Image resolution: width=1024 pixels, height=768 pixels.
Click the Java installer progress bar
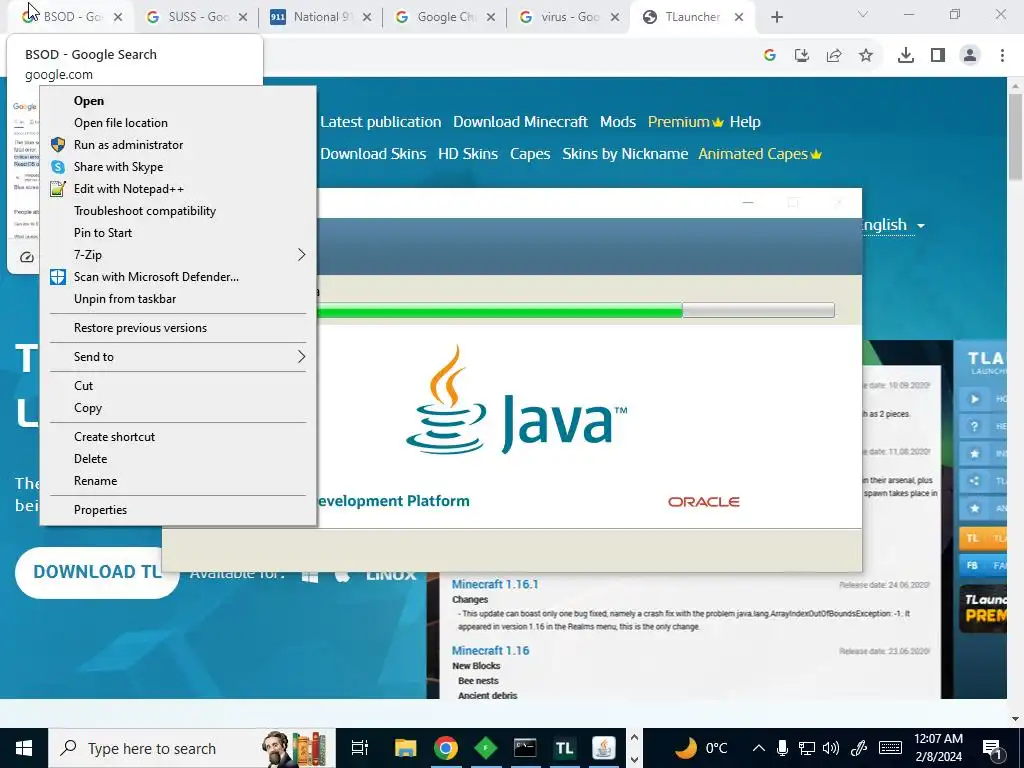pos(575,310)
